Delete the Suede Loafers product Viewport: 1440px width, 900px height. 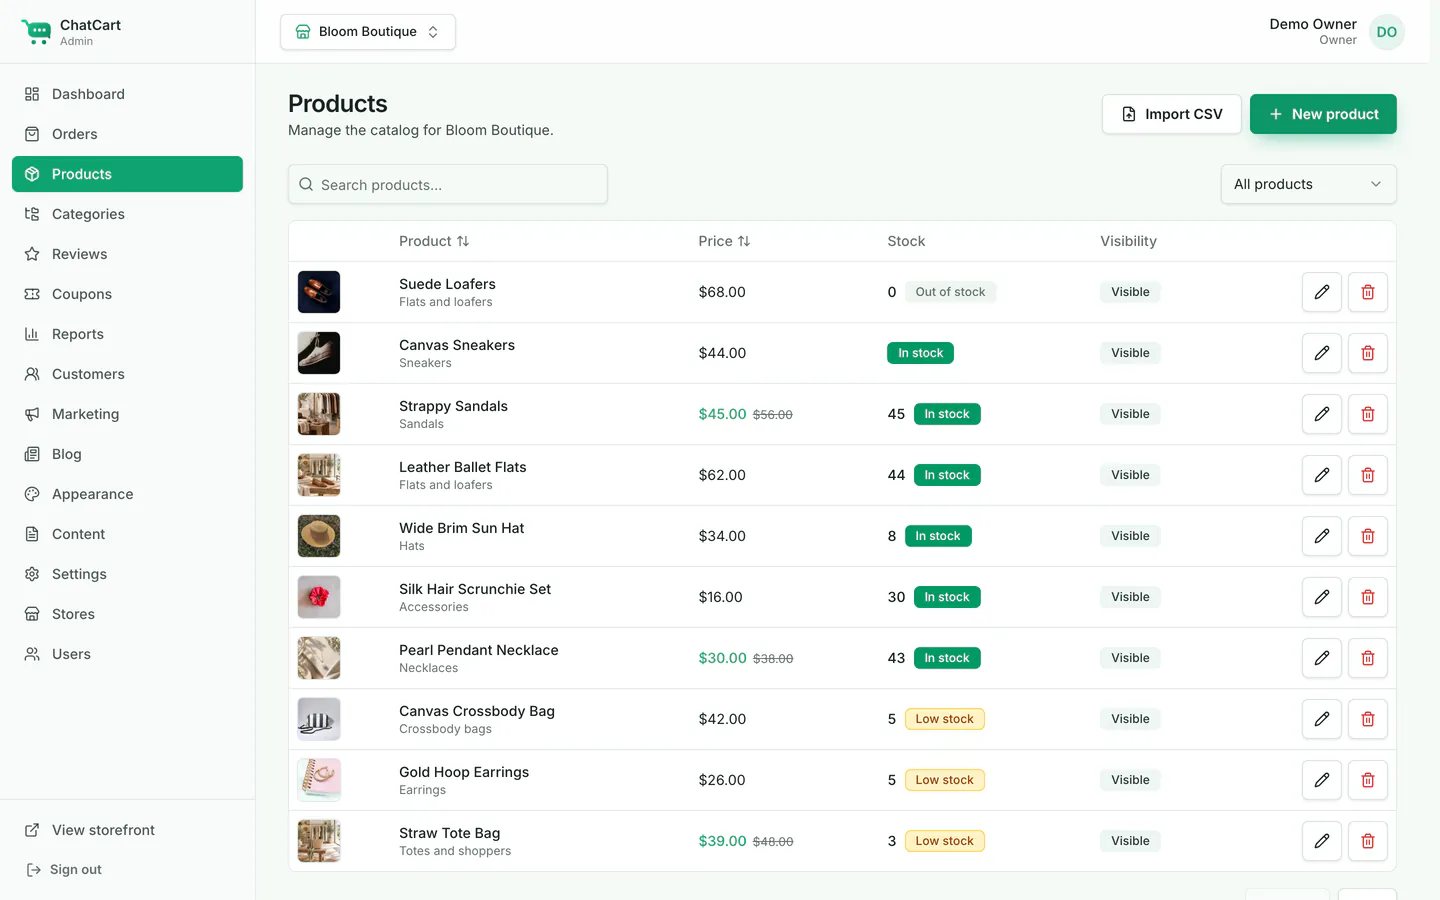tap(1367, 292)
